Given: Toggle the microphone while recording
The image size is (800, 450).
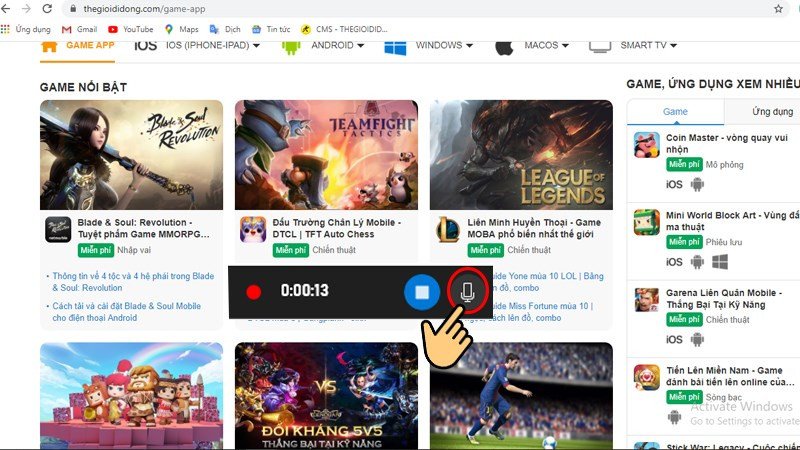Looking at the screenshot, I should pos(467,292).
